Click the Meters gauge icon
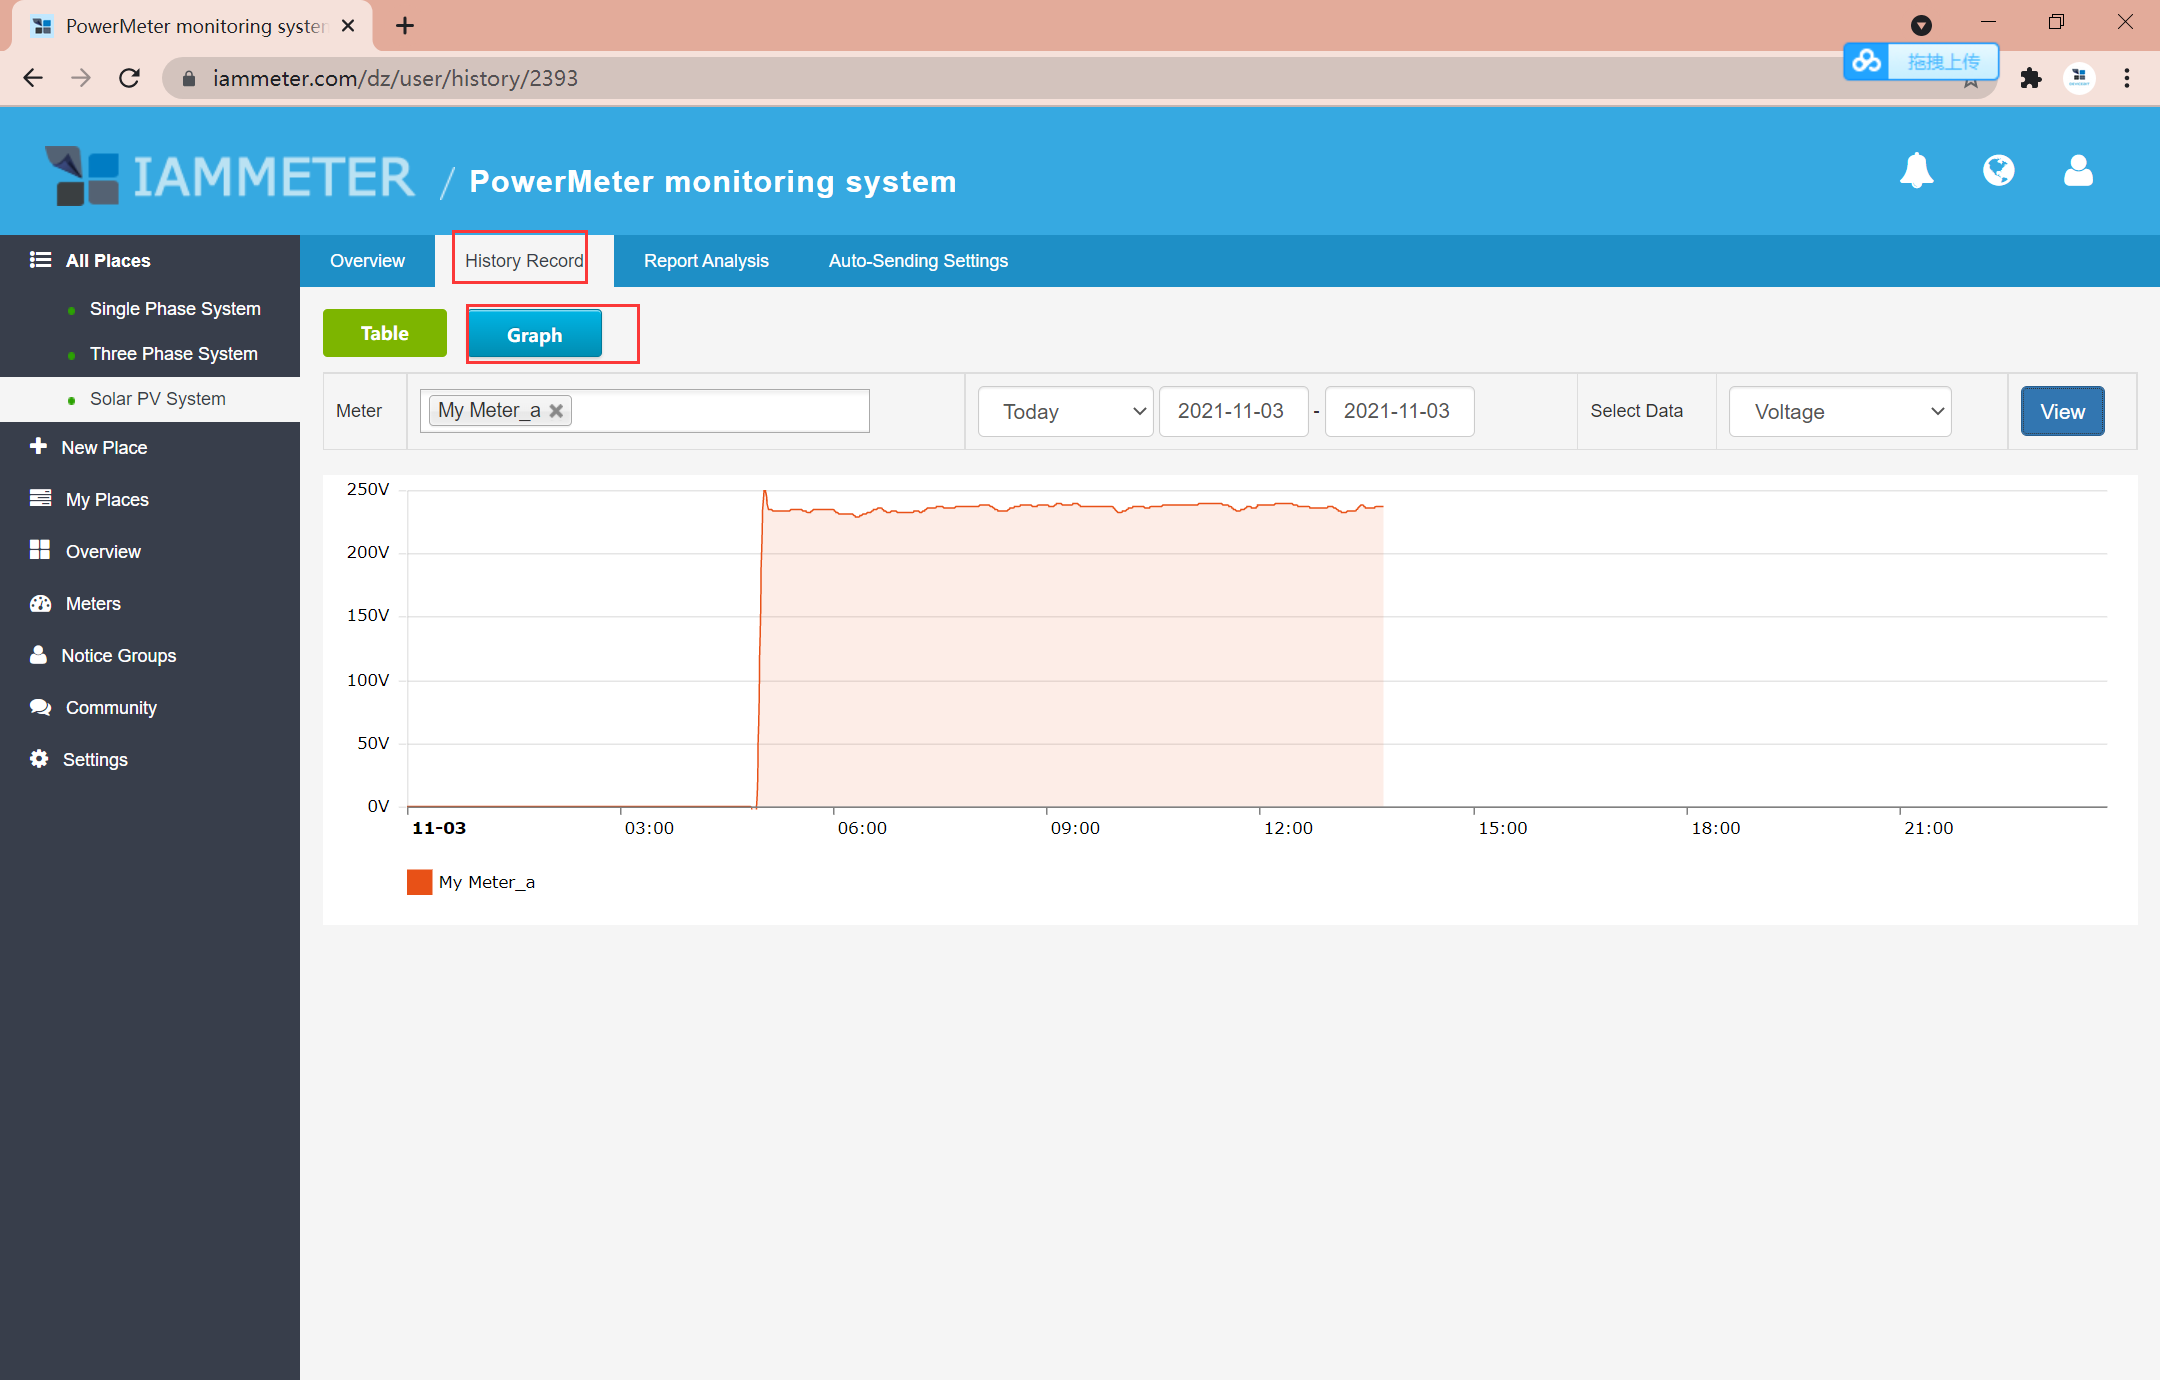 pyautogui.click(x=40, y=603)
